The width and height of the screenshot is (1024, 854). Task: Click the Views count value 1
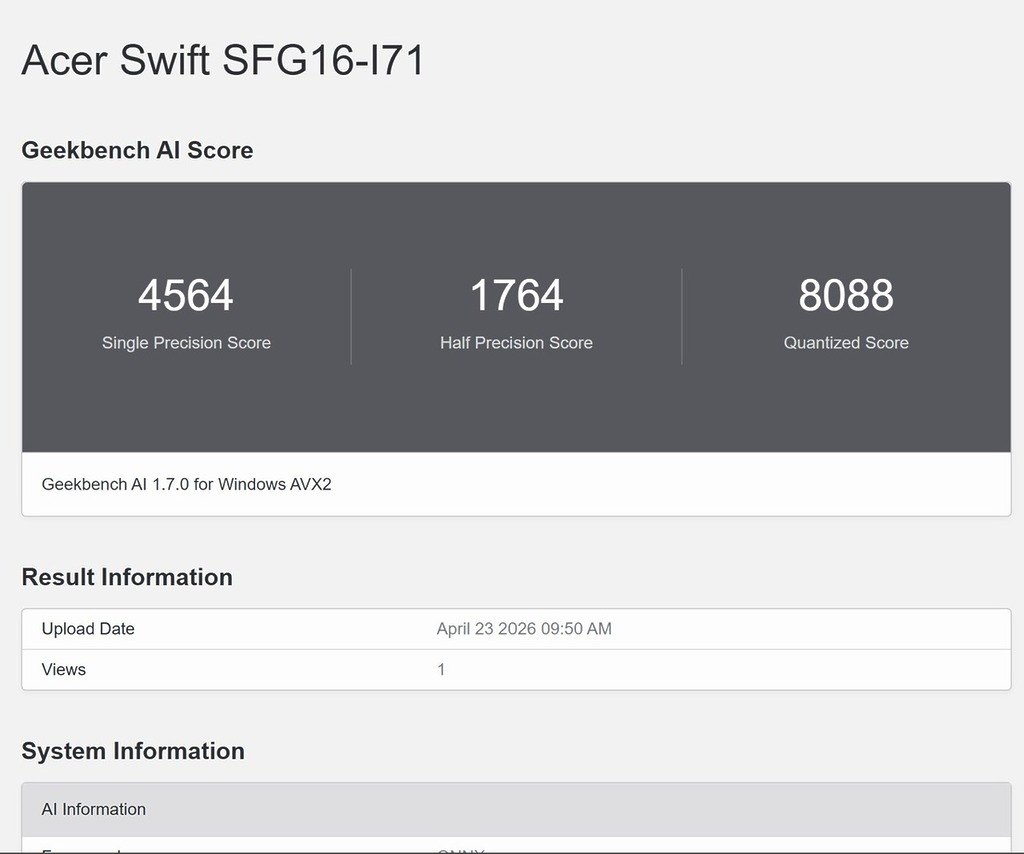pyautogui.click(x=441, y=669)
